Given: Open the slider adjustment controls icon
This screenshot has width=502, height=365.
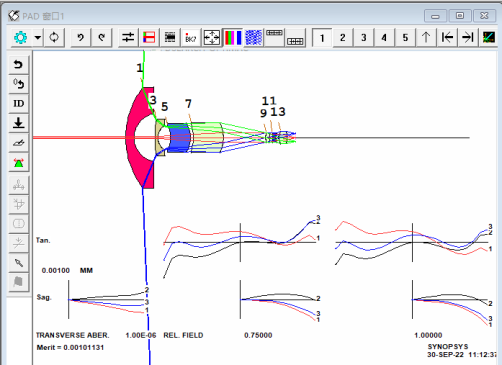Looking at the screenshot, I should click(128, 37).
